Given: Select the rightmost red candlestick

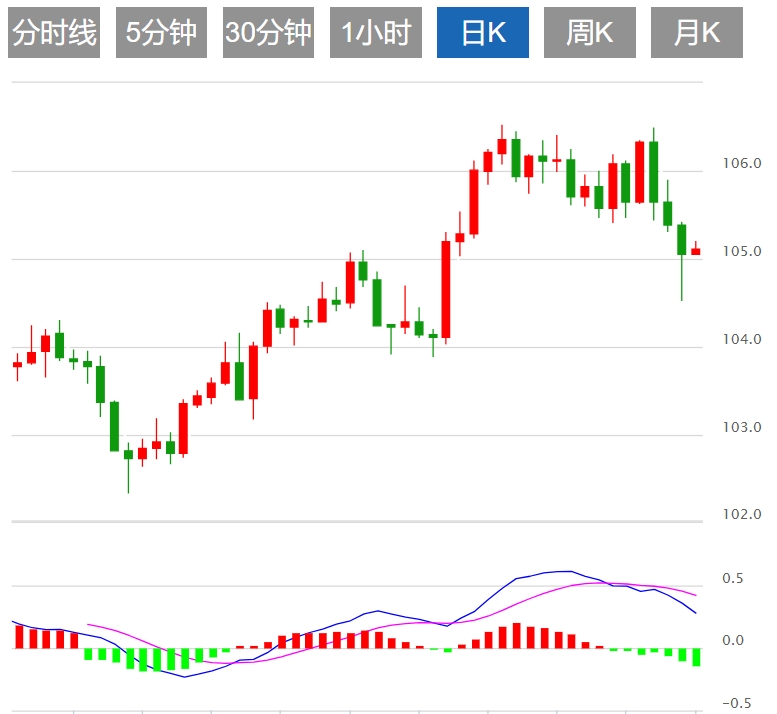Looking at the screenshot, I should click(x=696, y=251).
